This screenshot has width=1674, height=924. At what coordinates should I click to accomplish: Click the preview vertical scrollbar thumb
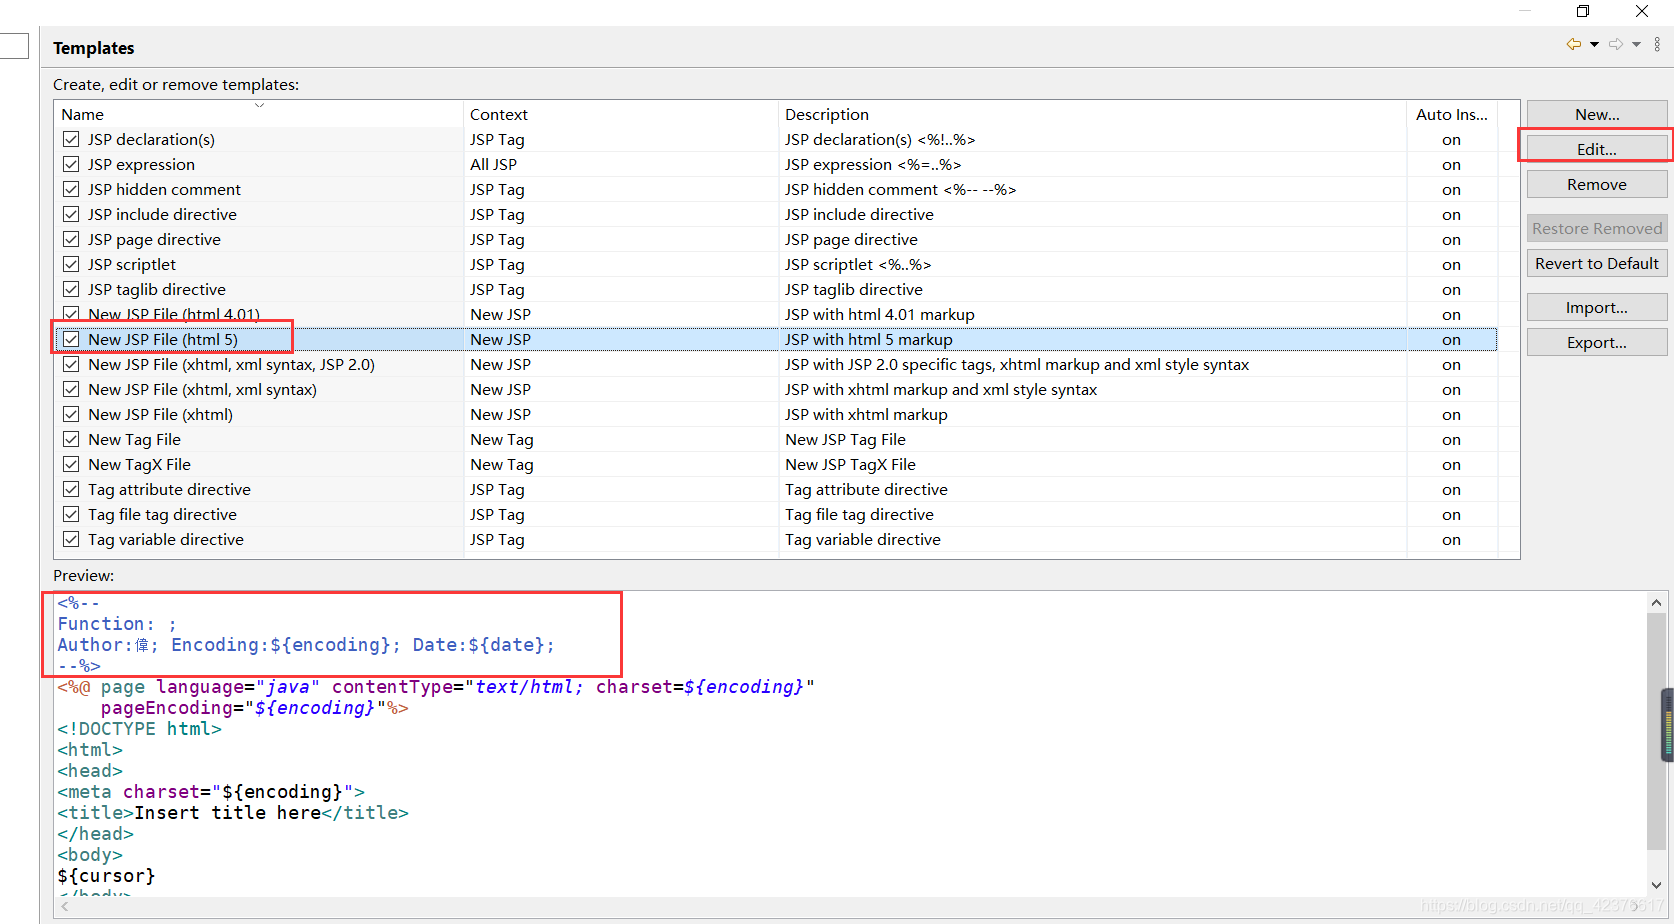point(1656,730)
